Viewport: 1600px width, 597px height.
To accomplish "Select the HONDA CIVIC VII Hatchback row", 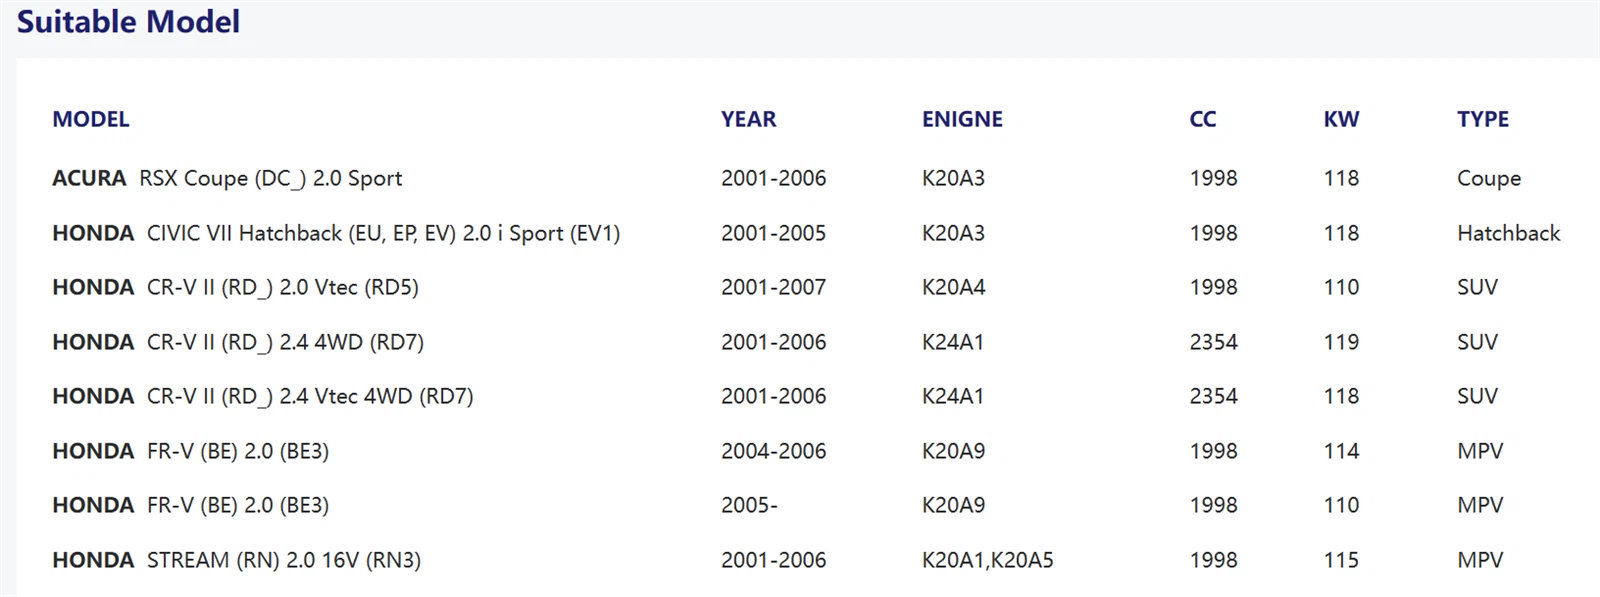I will [336, 233].
